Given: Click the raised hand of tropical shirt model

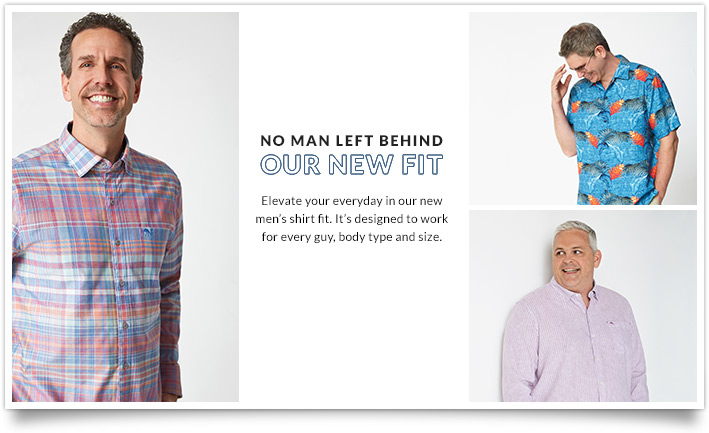Looking at the screenshot, I should coord(561,84).
